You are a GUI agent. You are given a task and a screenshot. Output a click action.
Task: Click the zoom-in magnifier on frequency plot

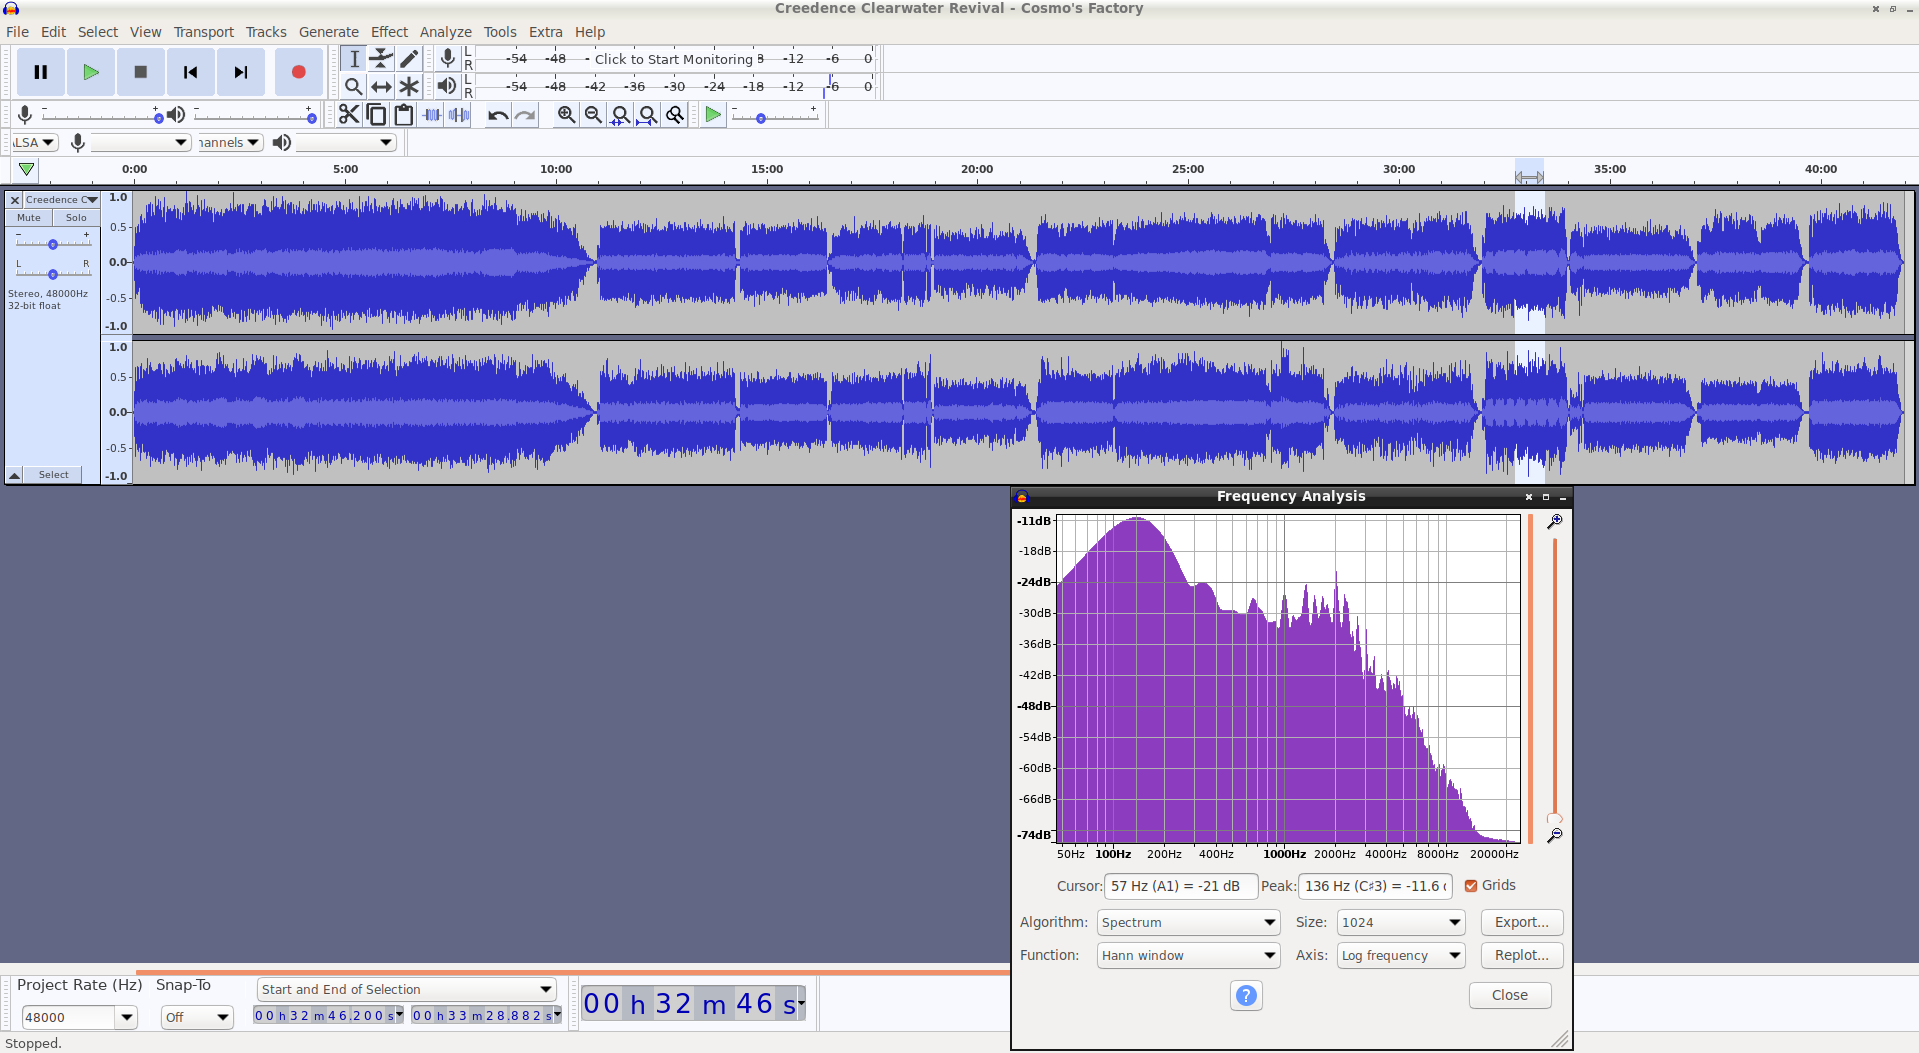coord(1554,522)
